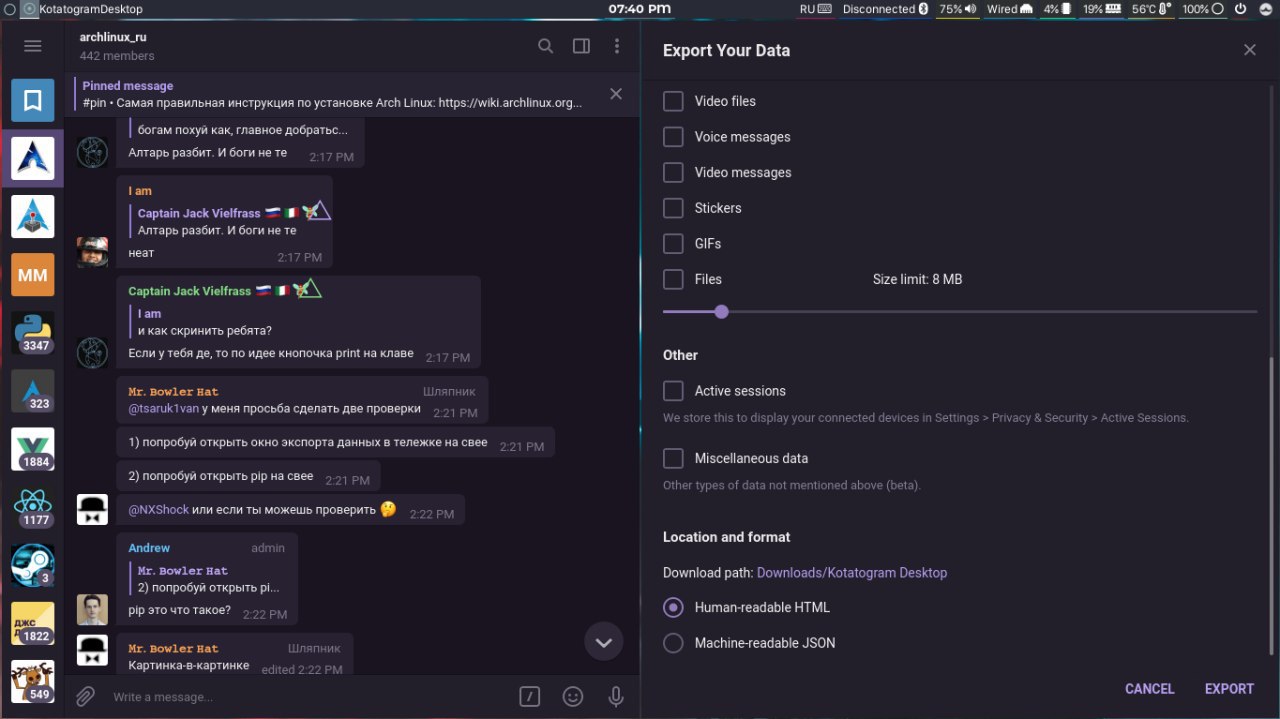Click the I am sender name
Image resolution: width=1280 pixels, height=719 pixels.
point(140,191)
